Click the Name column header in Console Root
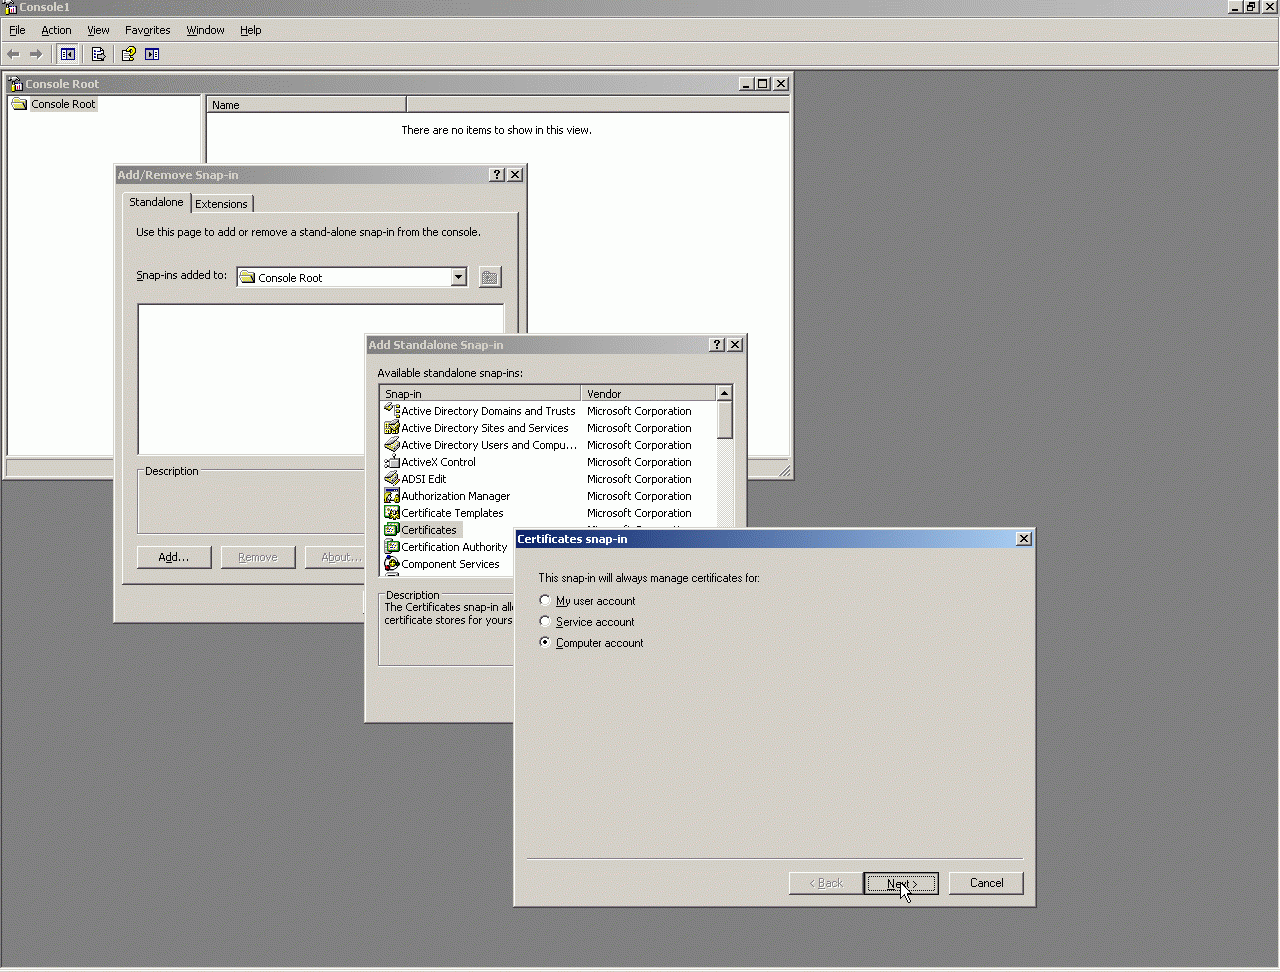The image size is (1280, 972). tap(306, 104)
